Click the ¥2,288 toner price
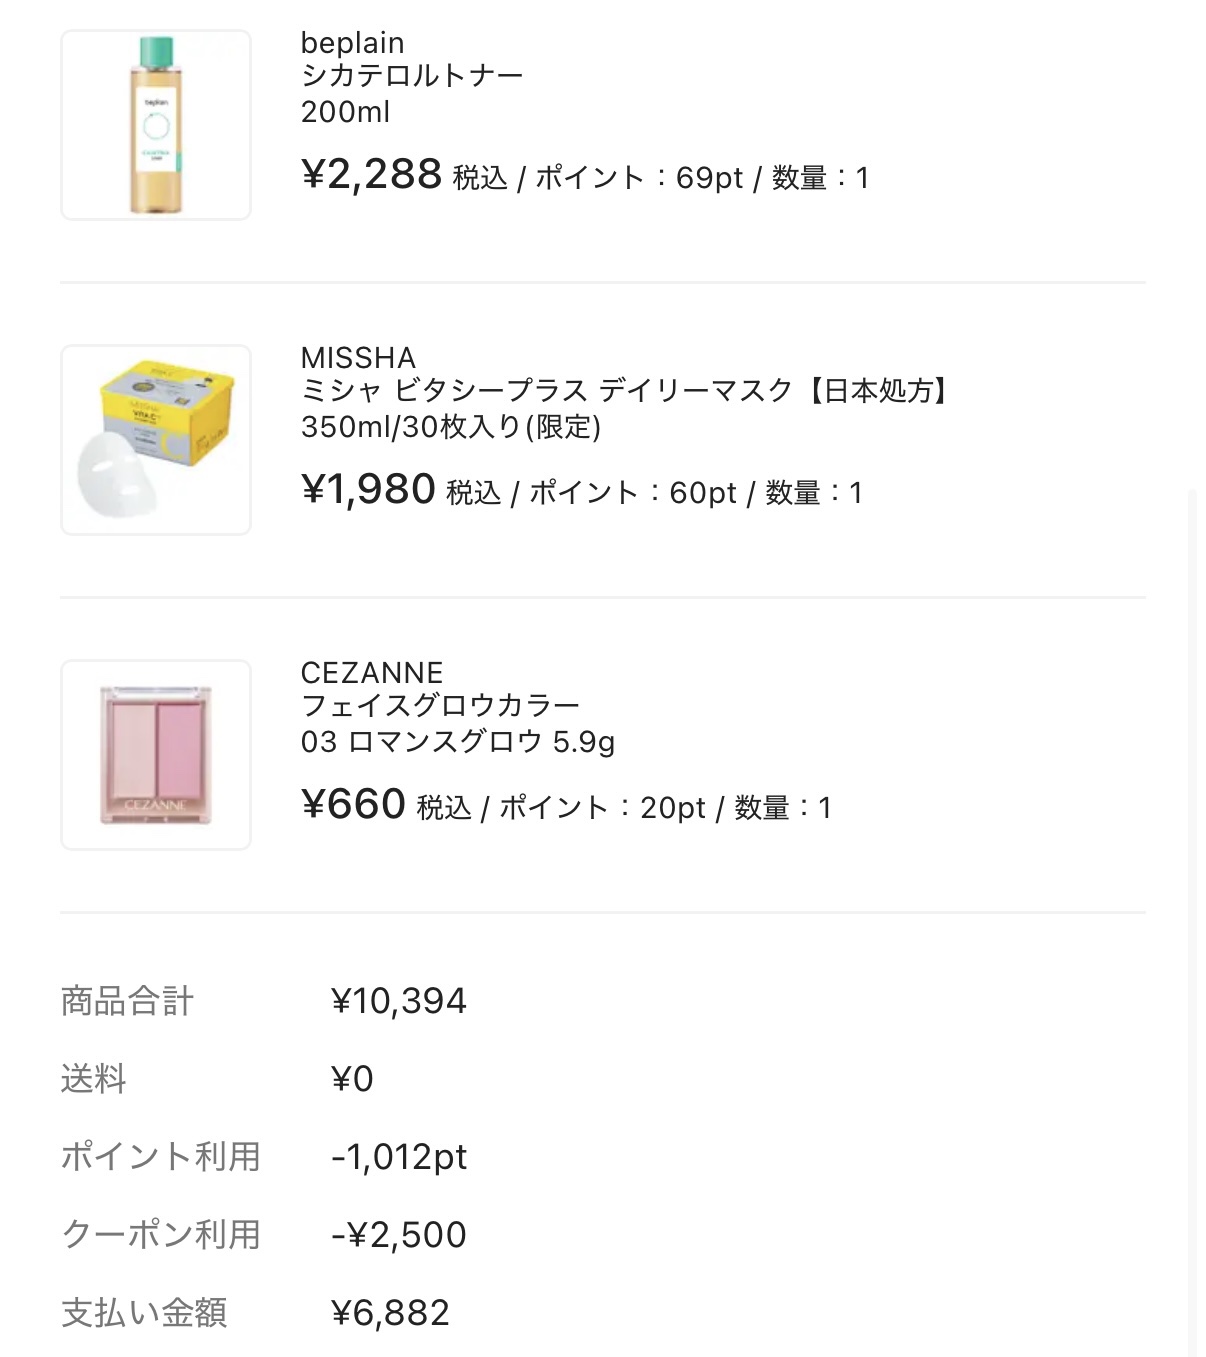Image resolution: width=1206 pixels, height=1357 pixels. pos(371,175)
